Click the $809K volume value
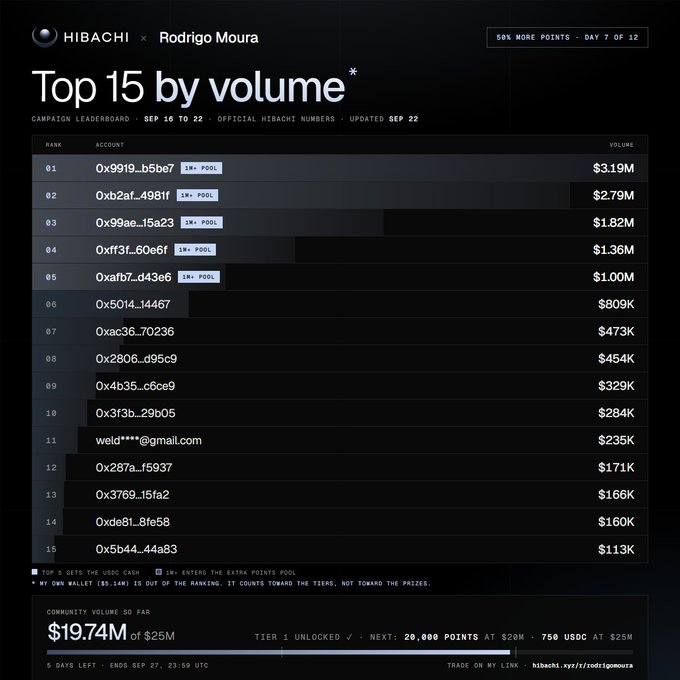This screenshot has height=680, width=680. pyautogui.click(x=616, y=304)
